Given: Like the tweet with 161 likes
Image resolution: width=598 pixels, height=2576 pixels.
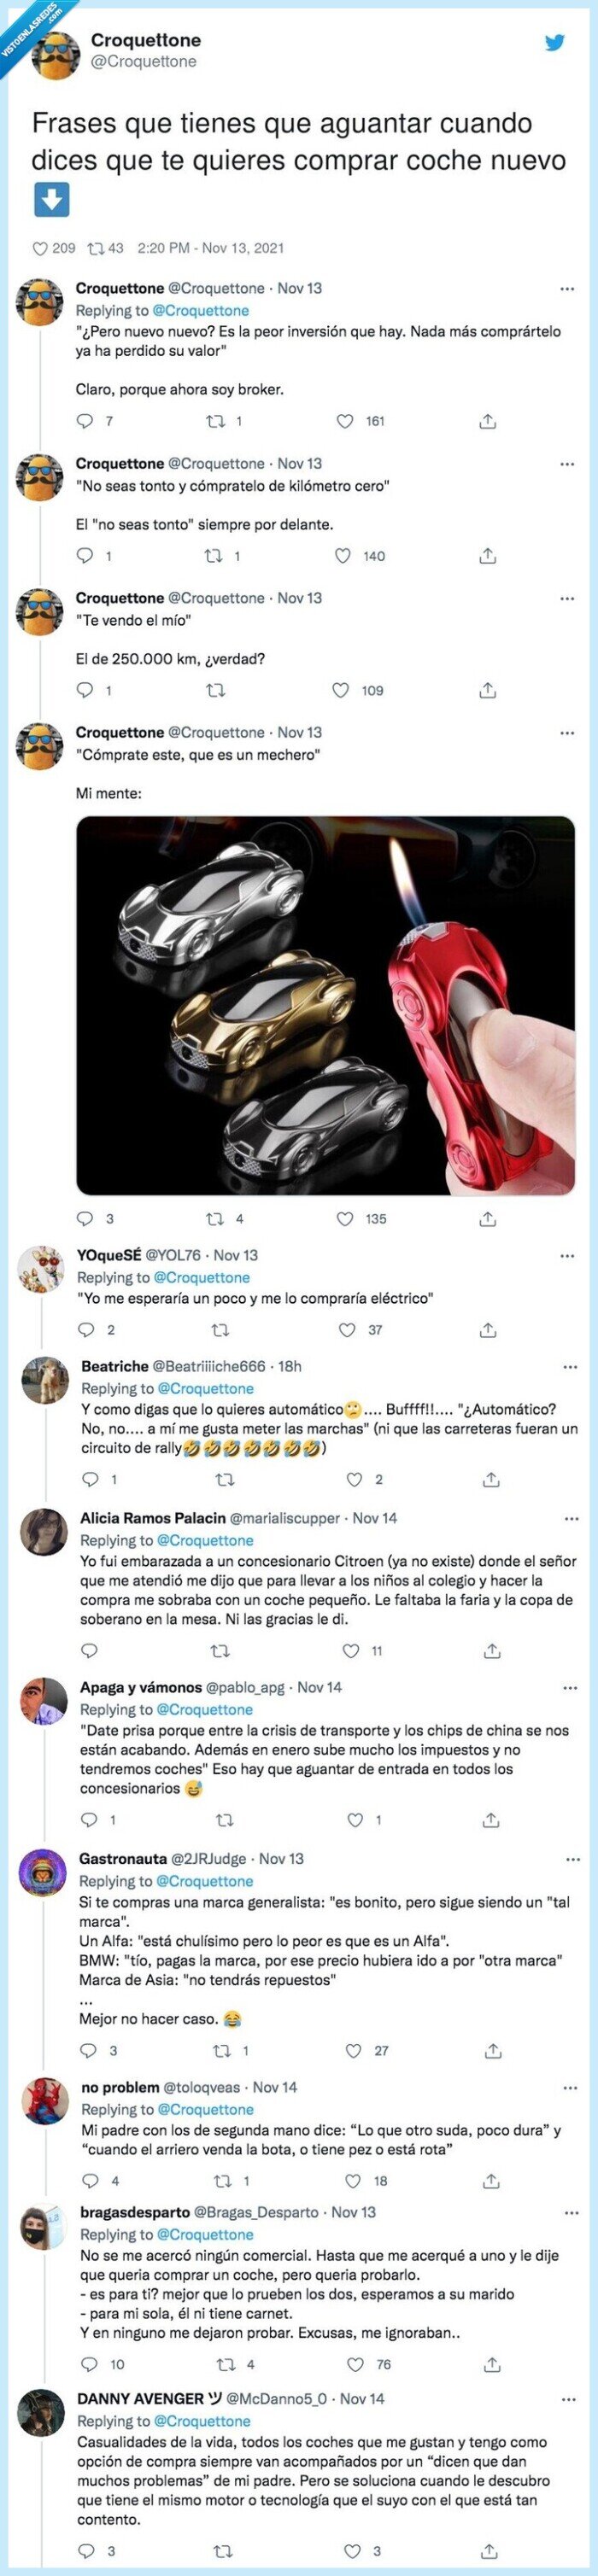Looking at the screenshot, I should coord(345,421).
